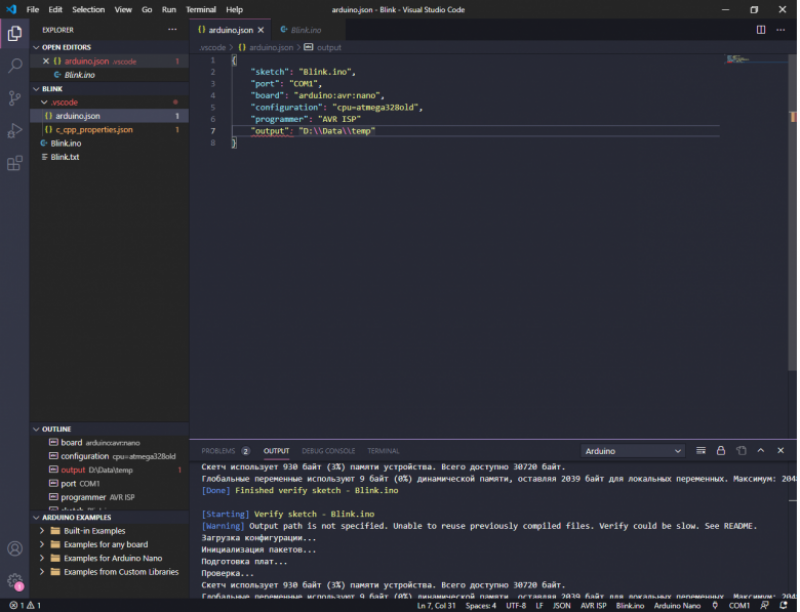The image size is (800, 612).
Task: Open the Manage gear icon
Action: coord(15,581)
